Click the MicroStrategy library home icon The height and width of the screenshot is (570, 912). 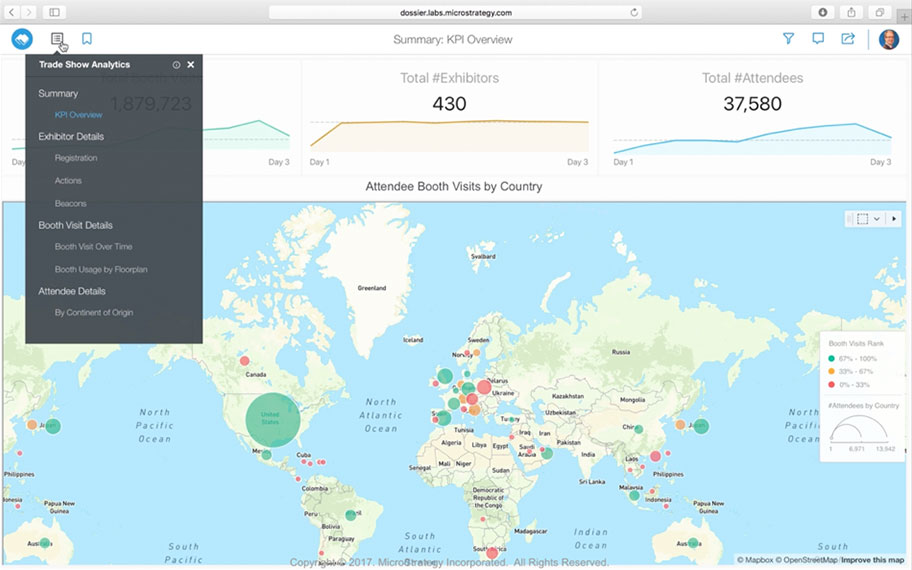[x=22, y=39]
